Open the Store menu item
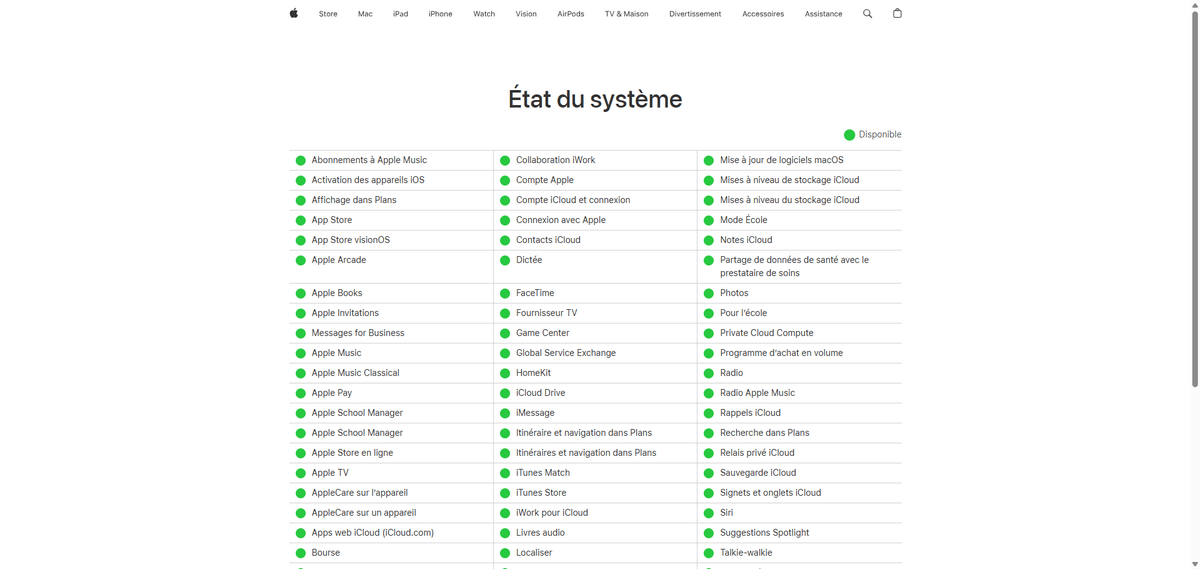 [328, 14]
